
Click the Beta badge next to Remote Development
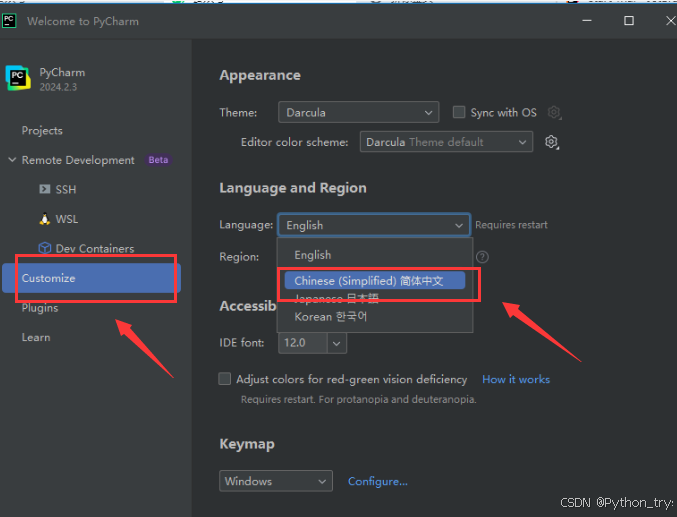[x=158, y=160]
